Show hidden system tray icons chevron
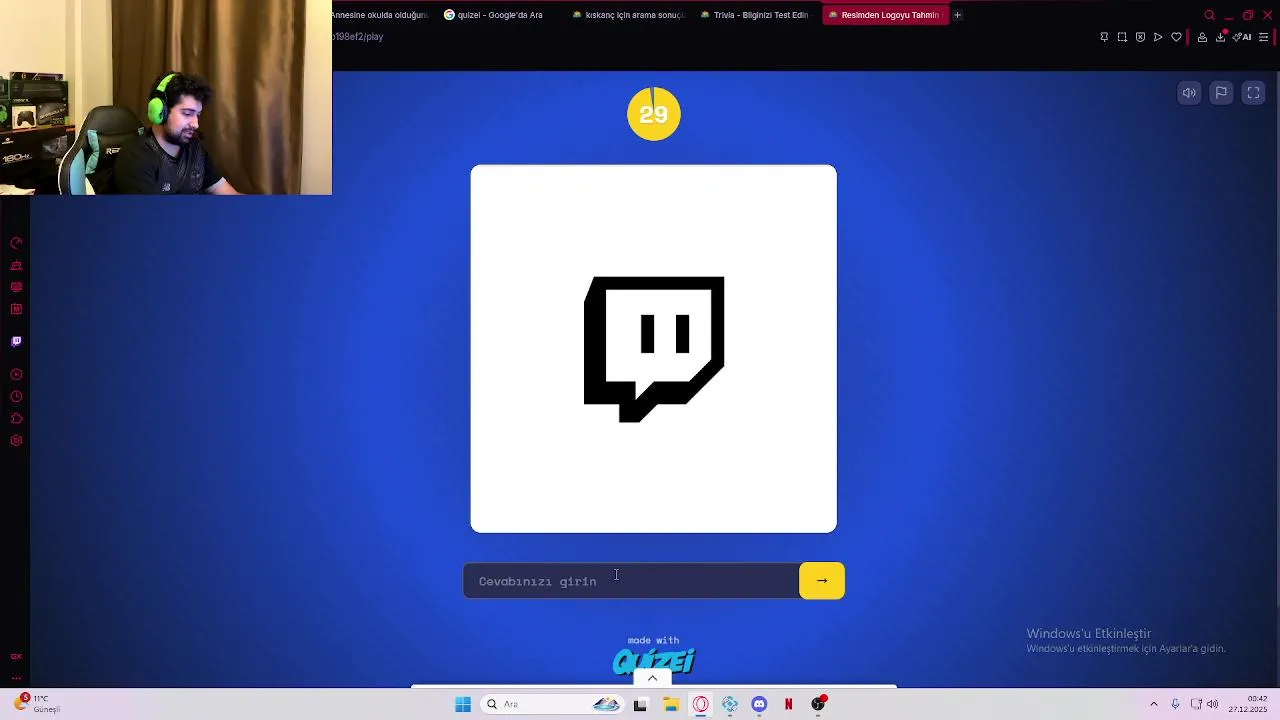The height and width of the screenshot is (720, 1280). 1154,704
